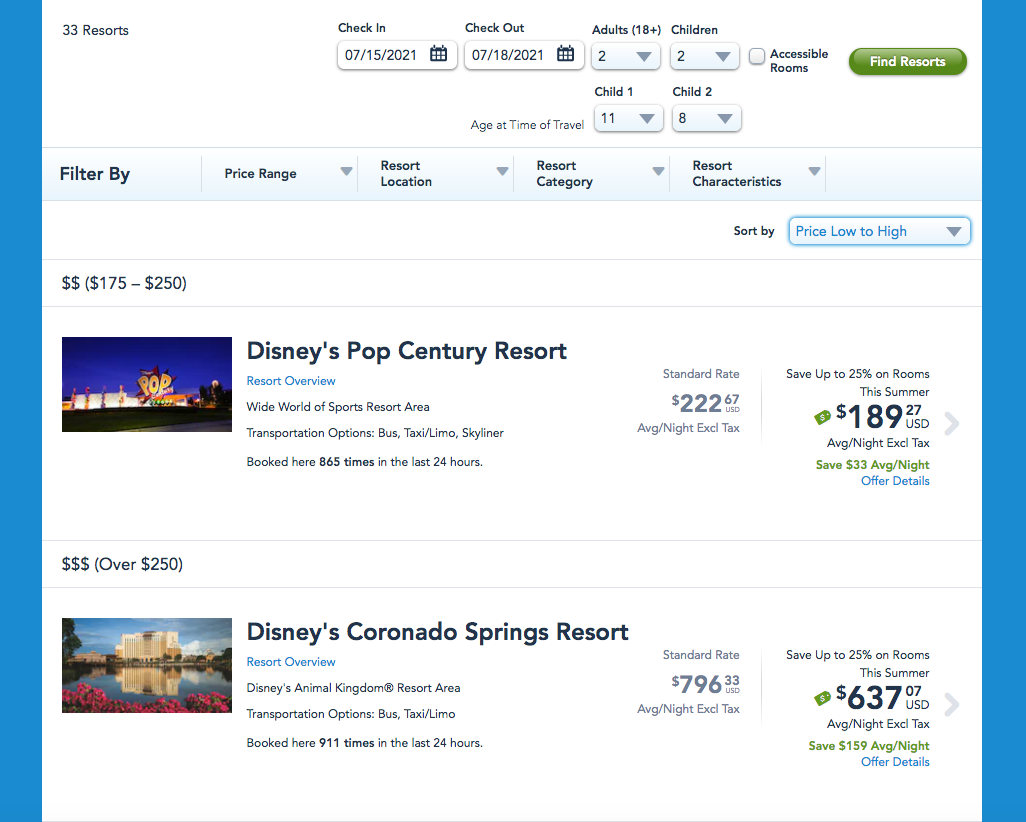Open the Children count dropdown
The image size is (1026, 822).
click(x=705, y=57)
